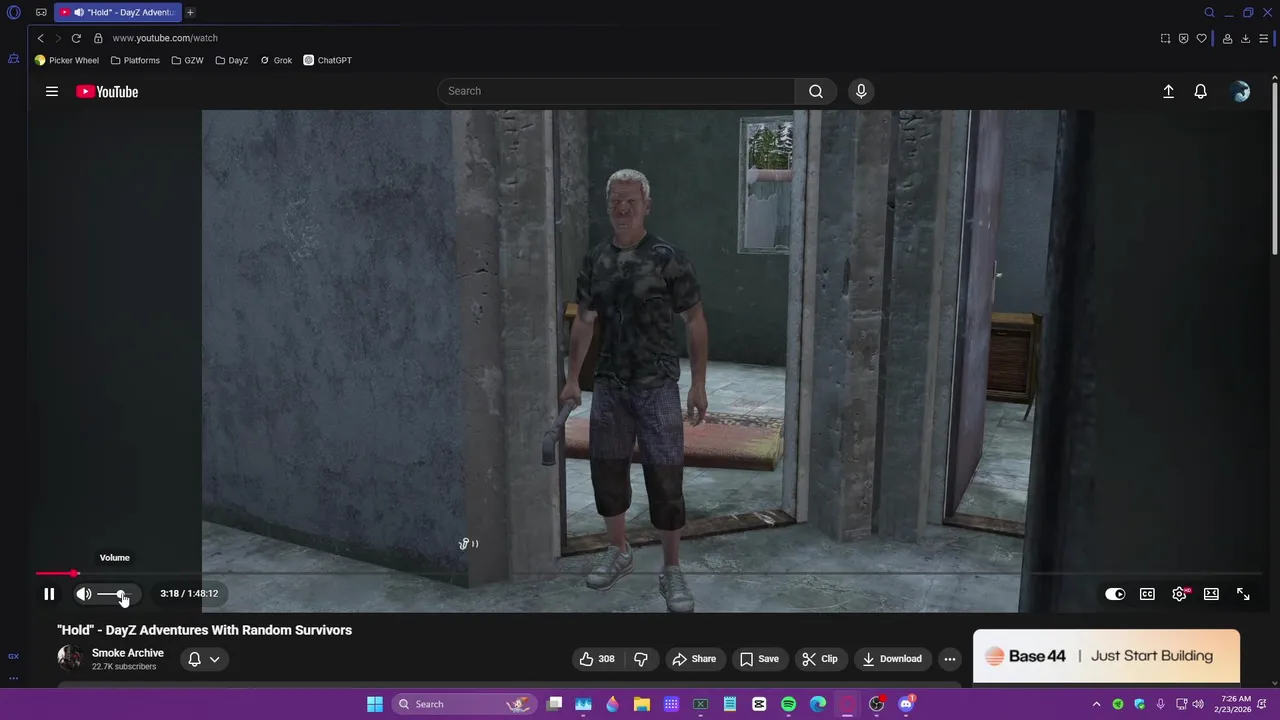Open the DayZ bookmarks folder
This screenshot has height=720, width=1280.
(x=232, y=60)
